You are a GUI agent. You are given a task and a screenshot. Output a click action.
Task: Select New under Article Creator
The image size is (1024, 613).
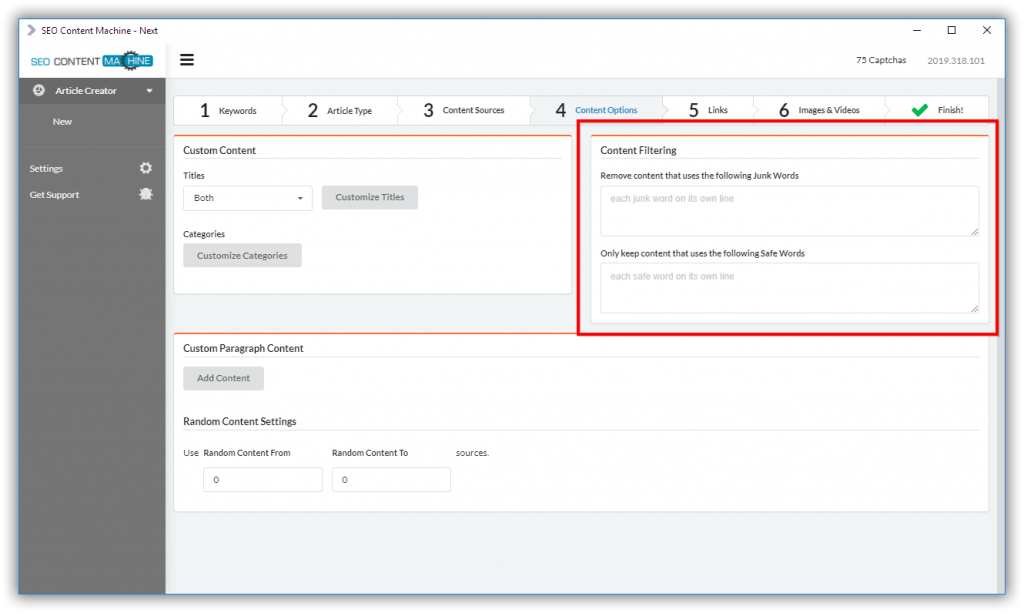(x=62, y=121)
